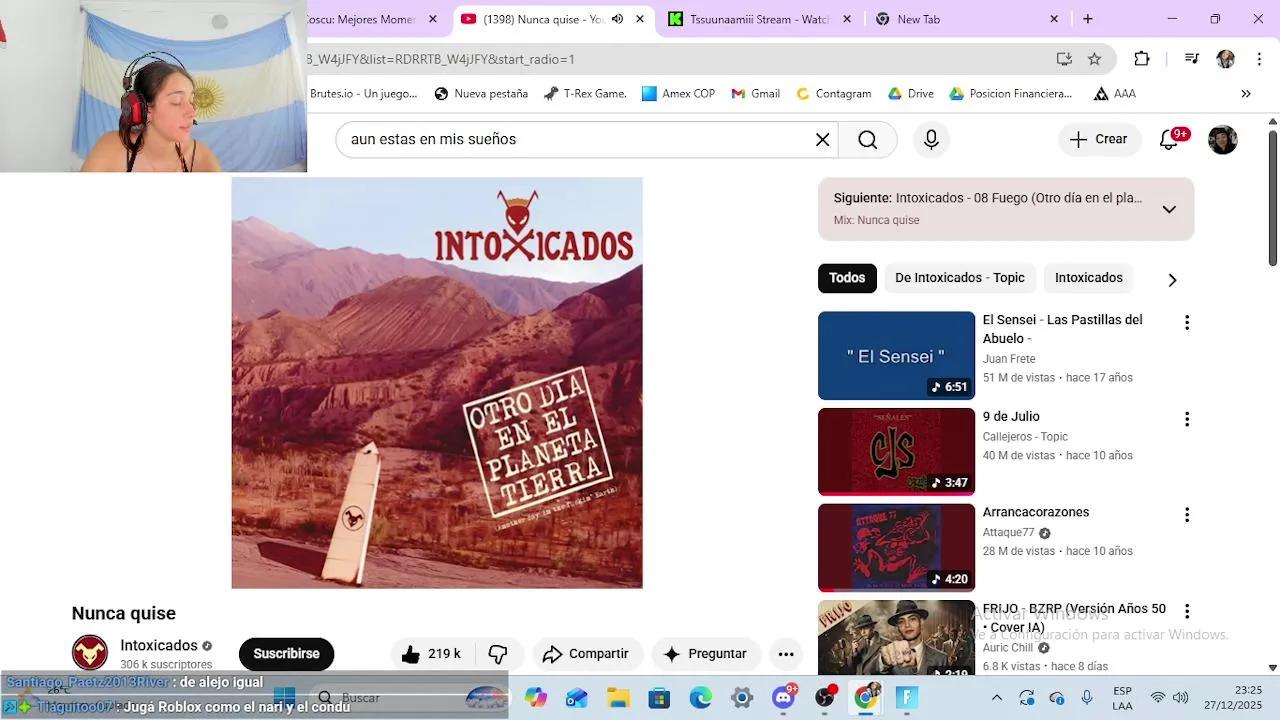Open Settings gear from the taskbar
The height and width of the screenshot is (720, 1280).
point(742,697)
